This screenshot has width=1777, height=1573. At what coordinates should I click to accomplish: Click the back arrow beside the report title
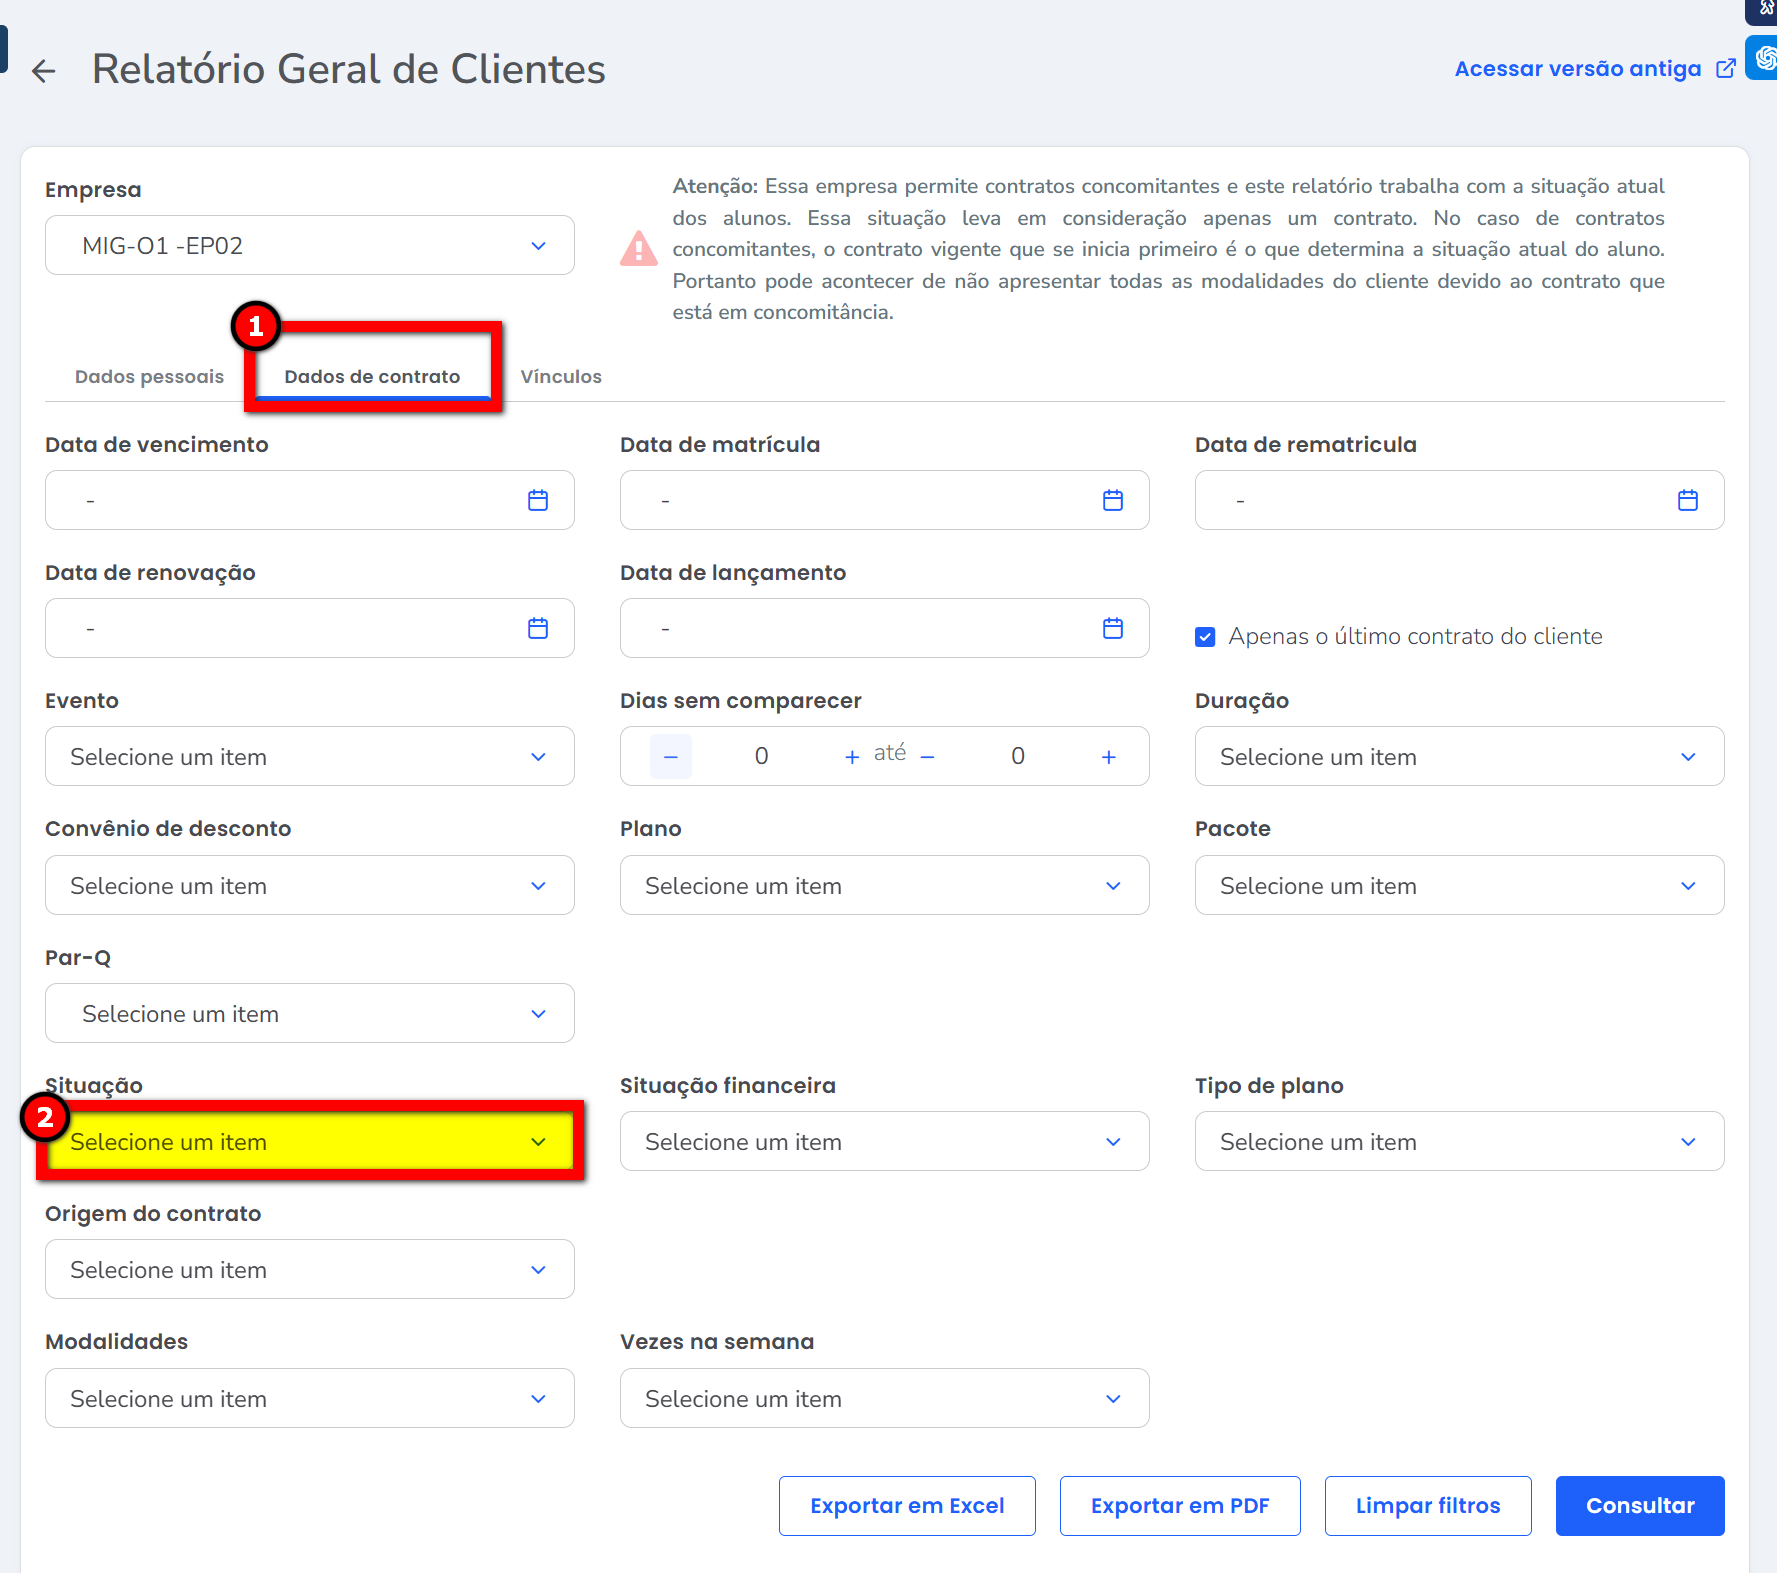tap(43, 71)
